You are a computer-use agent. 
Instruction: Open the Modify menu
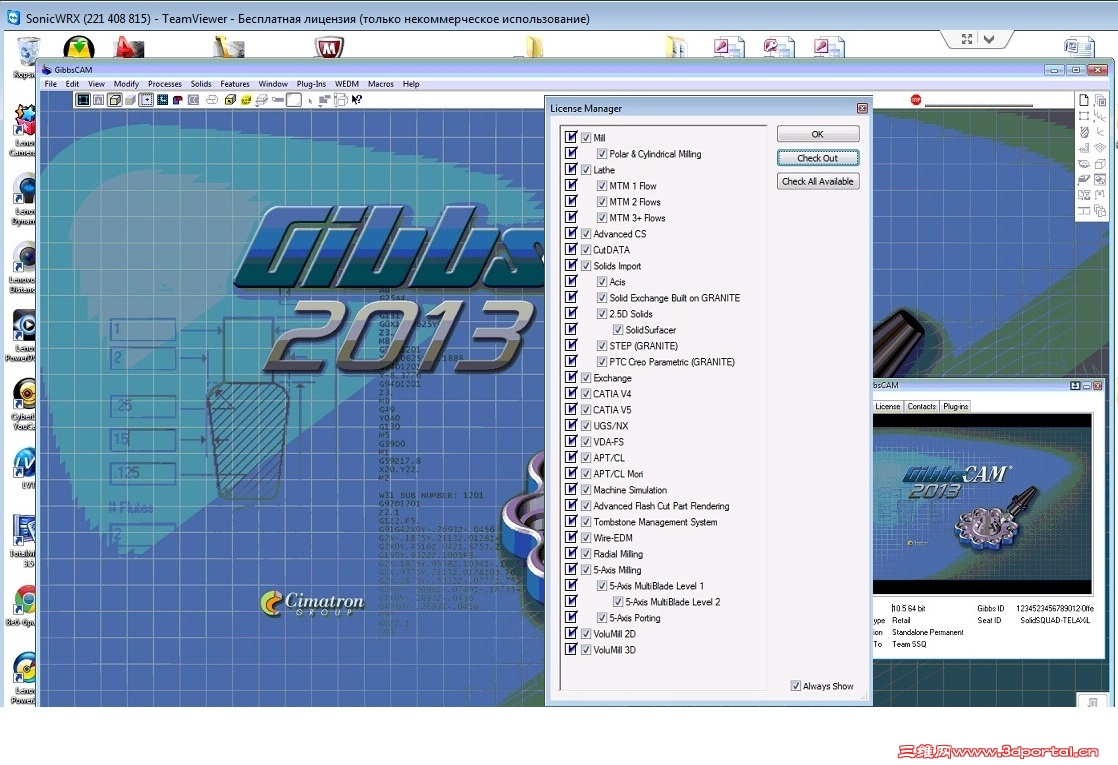tap(126, 84)
